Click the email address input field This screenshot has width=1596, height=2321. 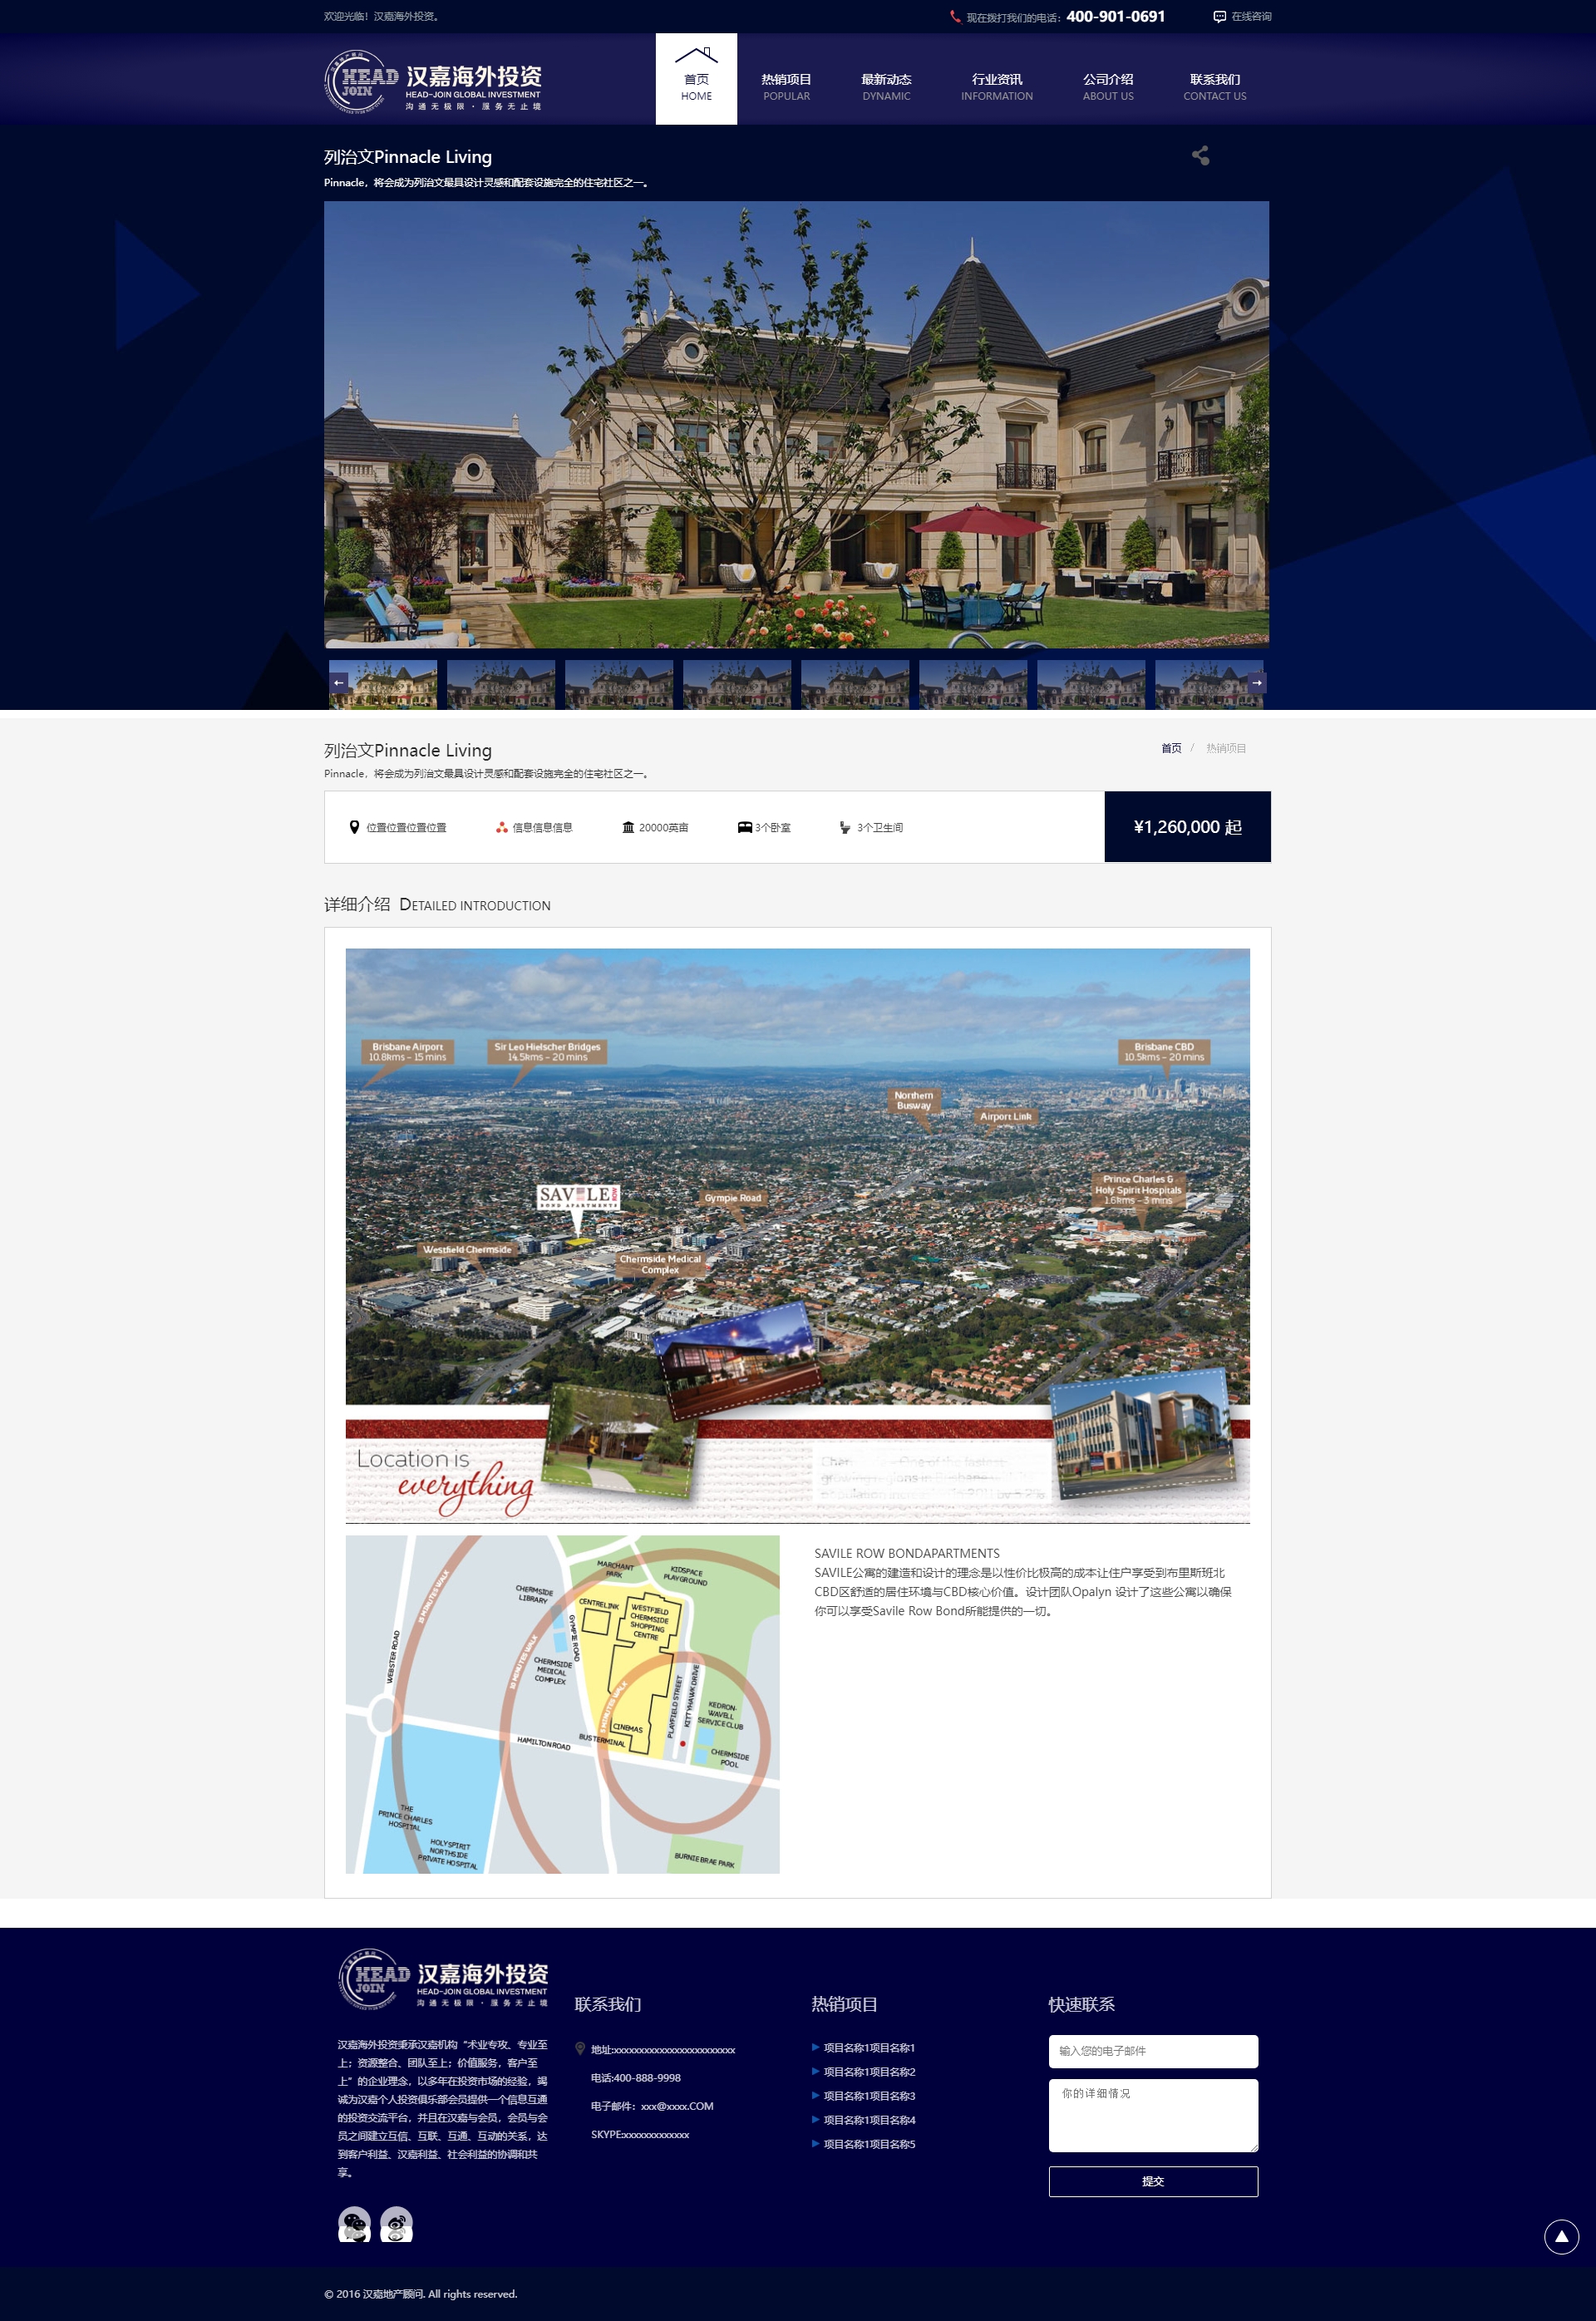[x=1152, y=2050]
